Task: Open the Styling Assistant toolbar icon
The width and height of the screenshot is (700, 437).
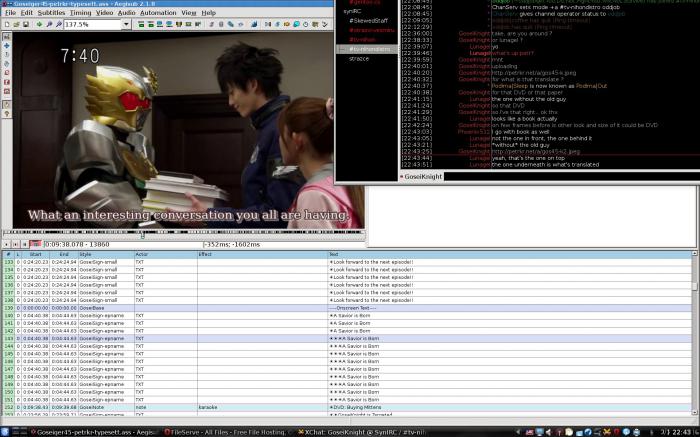Action: (277, 24)
